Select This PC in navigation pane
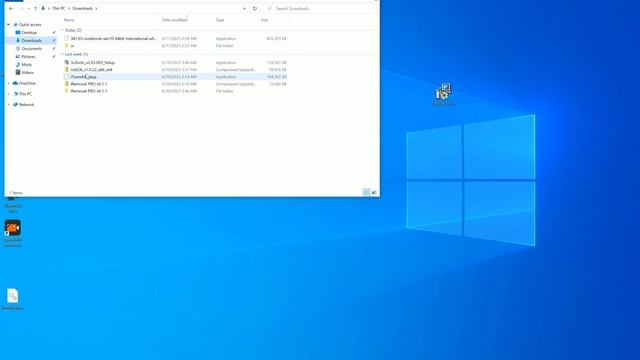This screenshot has height=360, width=640. 25,94
